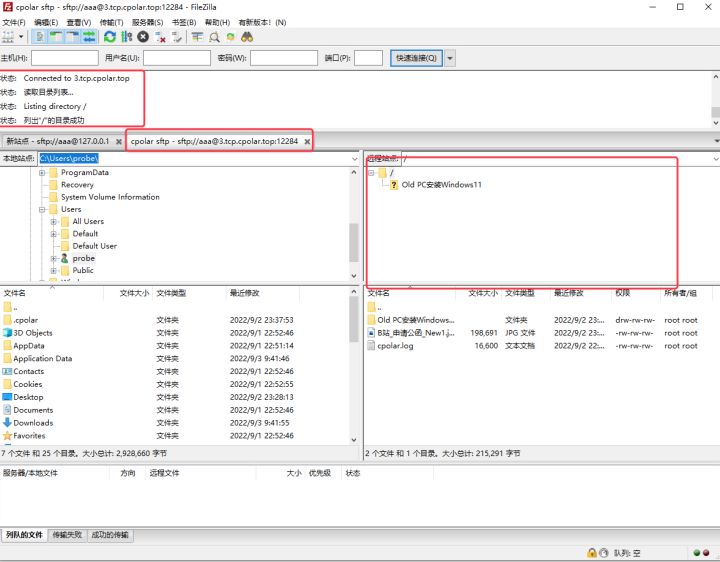Toggle message log display in the toolbar
720x562 pixels.
tap(39, 37)
